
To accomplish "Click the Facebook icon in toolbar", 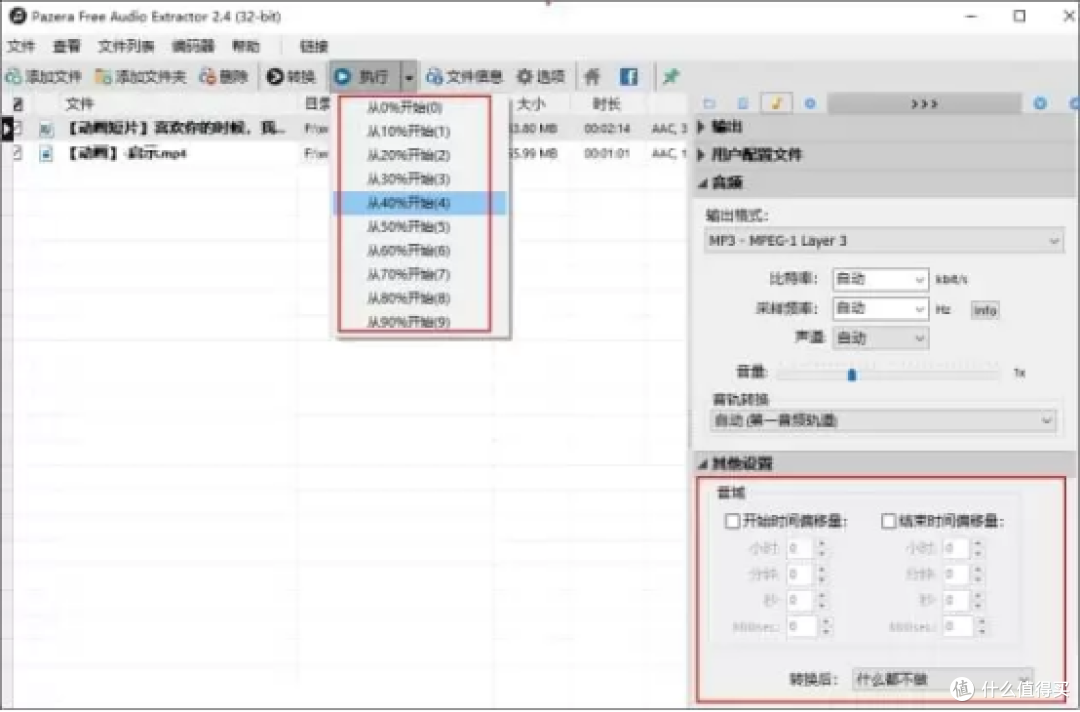I will pyautogui.click(x=629, y=76).
